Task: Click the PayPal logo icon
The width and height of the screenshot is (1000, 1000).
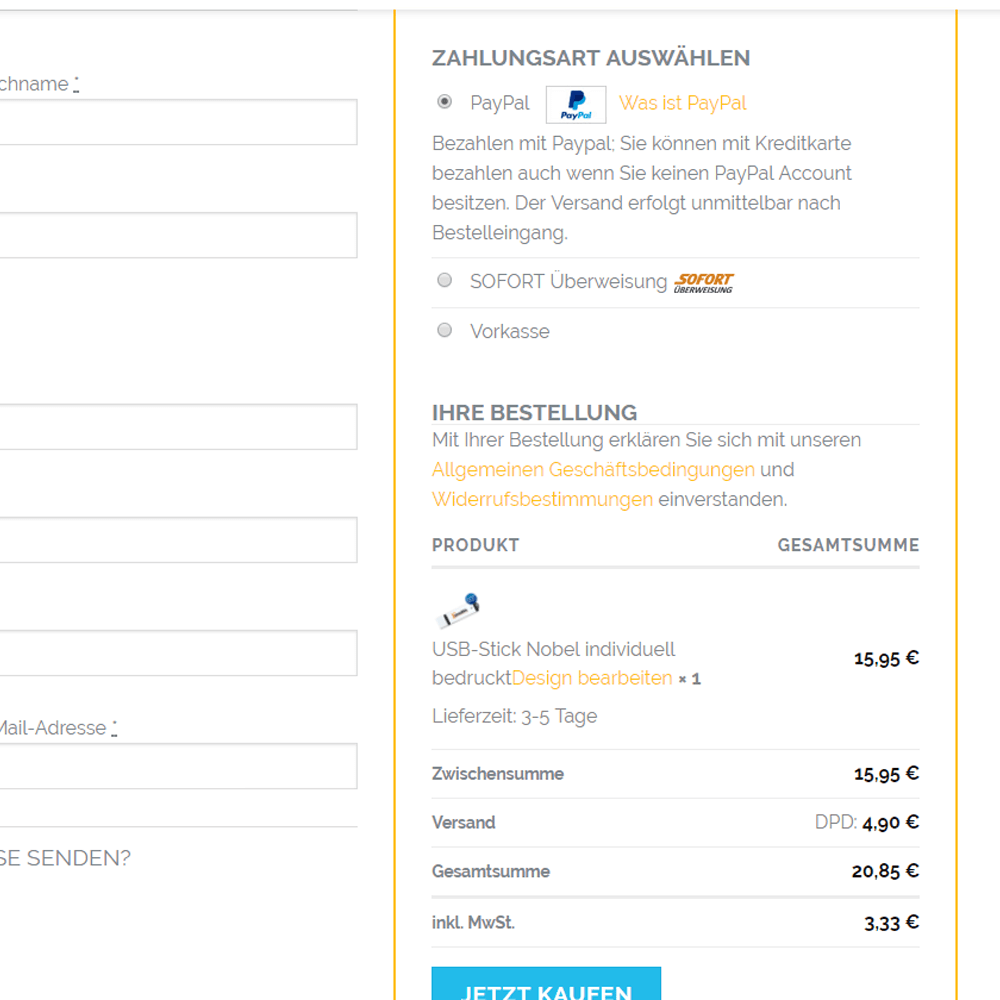Action: (x=576, y=104)
